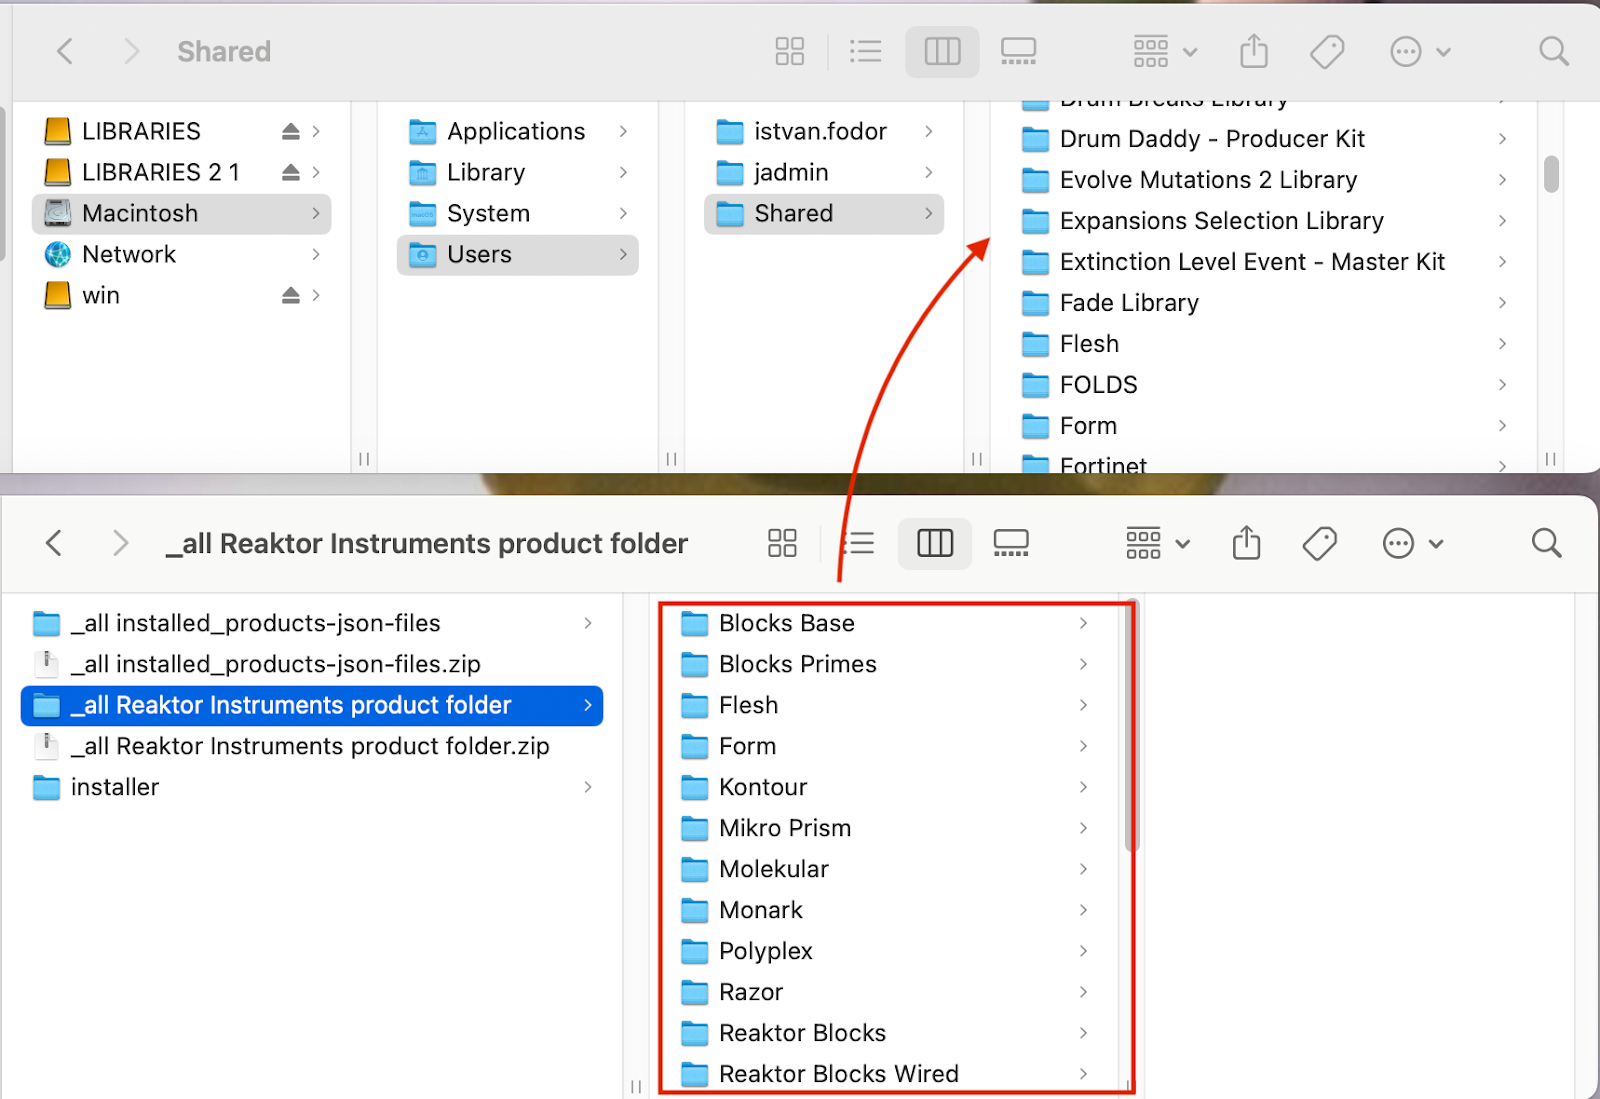Select the LIBRARIES volume row
This screenshot has height=1099, width=1600.
[182, 131]
